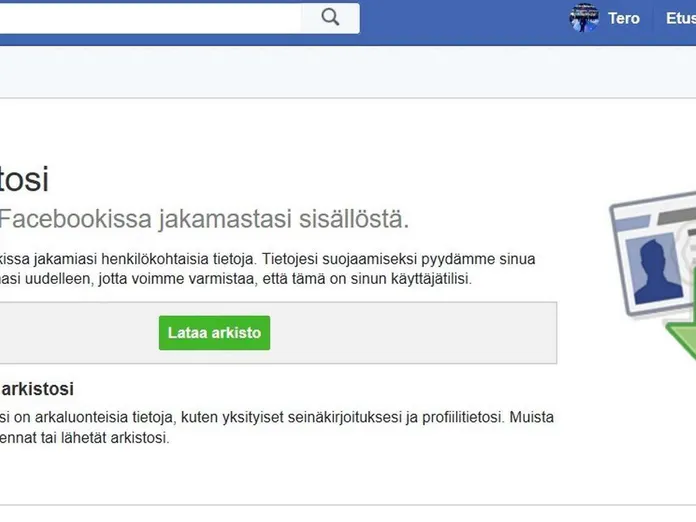Click text 'Tietojesi suojaamiseksi pyydämme sinua'
The width and height of the screenshot is (696, 522).
[x=398, y=259]
